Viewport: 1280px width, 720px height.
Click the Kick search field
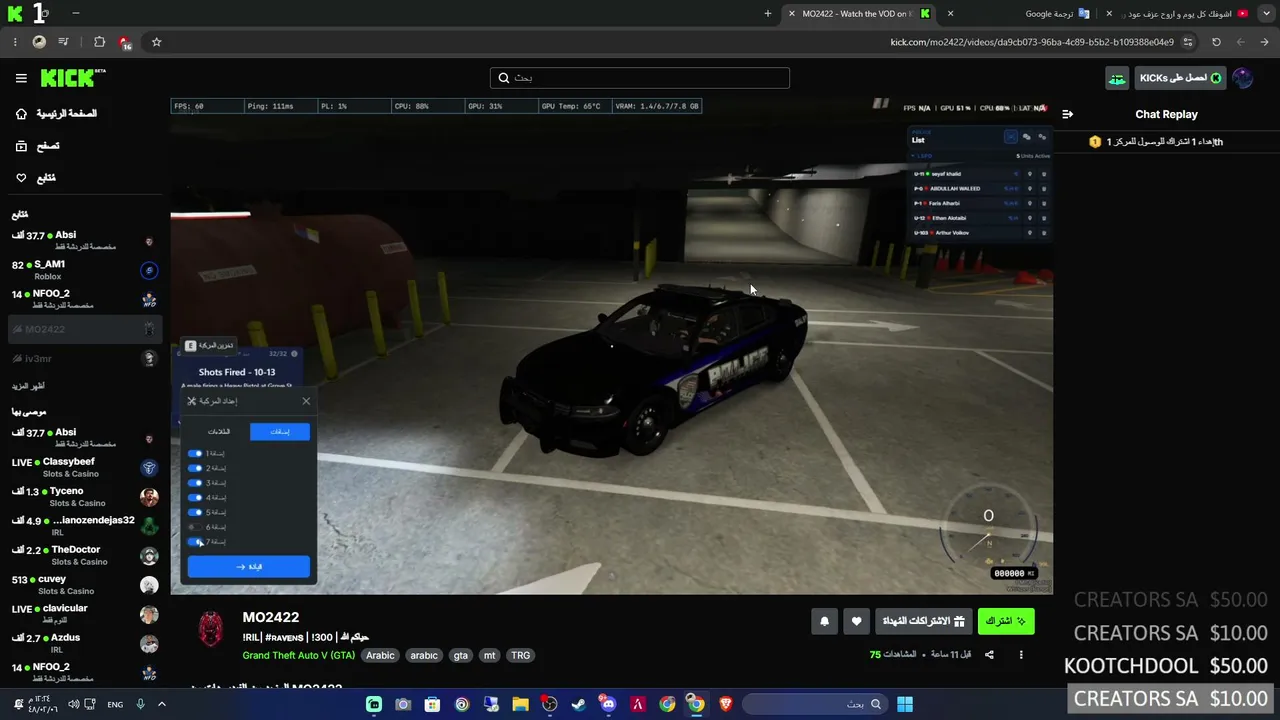click(x=640, y=78)
